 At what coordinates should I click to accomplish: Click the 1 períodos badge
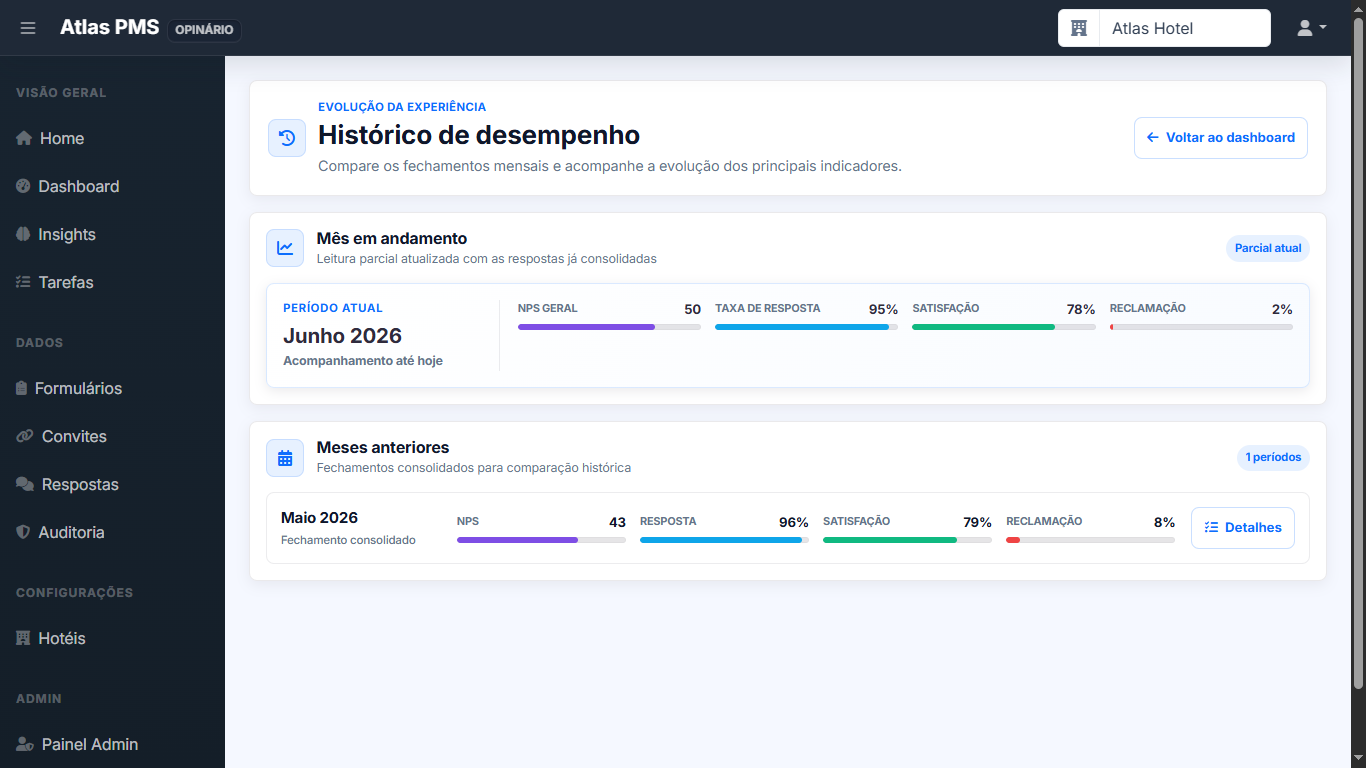(x=1273, y=458)
